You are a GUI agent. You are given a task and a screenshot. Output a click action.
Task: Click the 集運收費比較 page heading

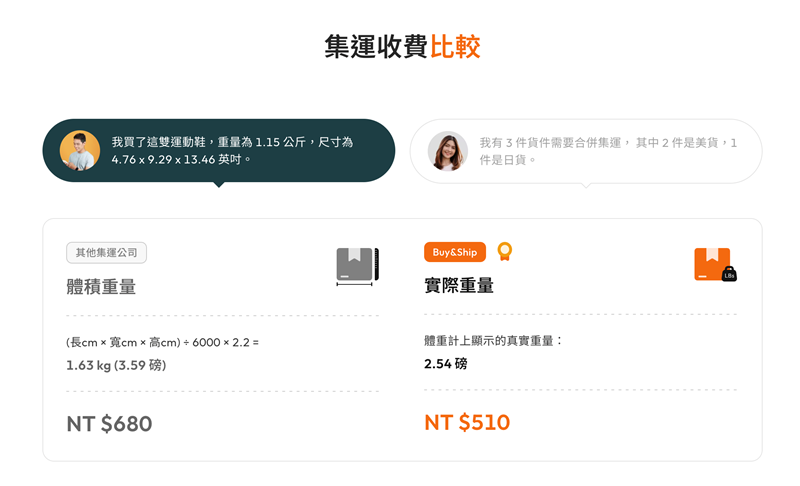(402, 47)
